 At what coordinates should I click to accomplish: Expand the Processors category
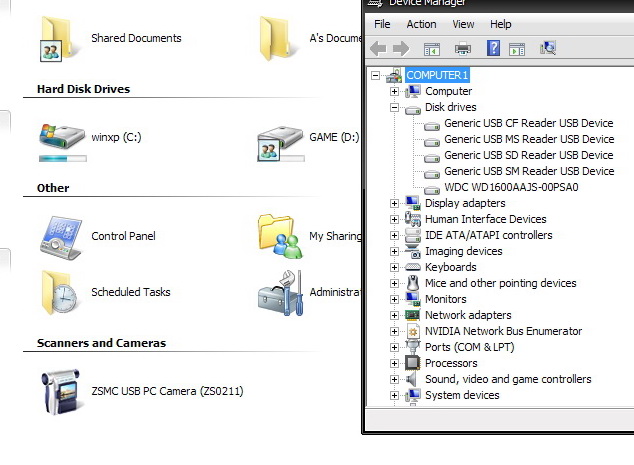(394, 364)
